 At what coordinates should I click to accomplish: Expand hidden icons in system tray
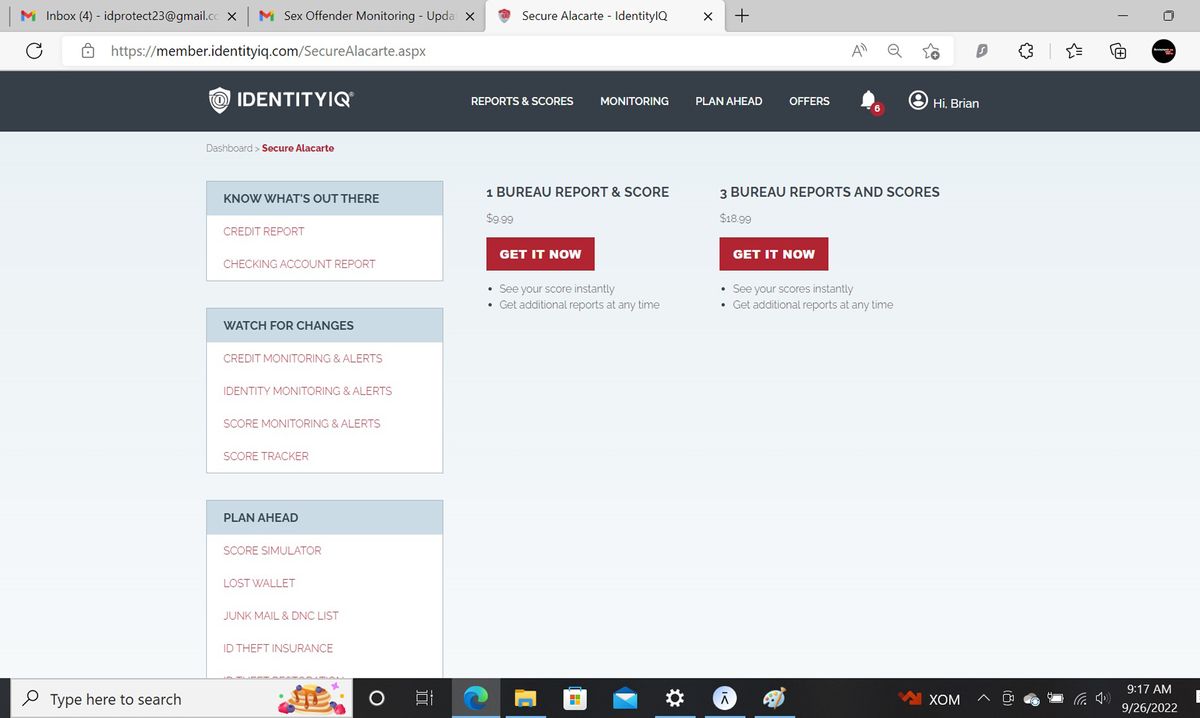(x=983, y=697)
